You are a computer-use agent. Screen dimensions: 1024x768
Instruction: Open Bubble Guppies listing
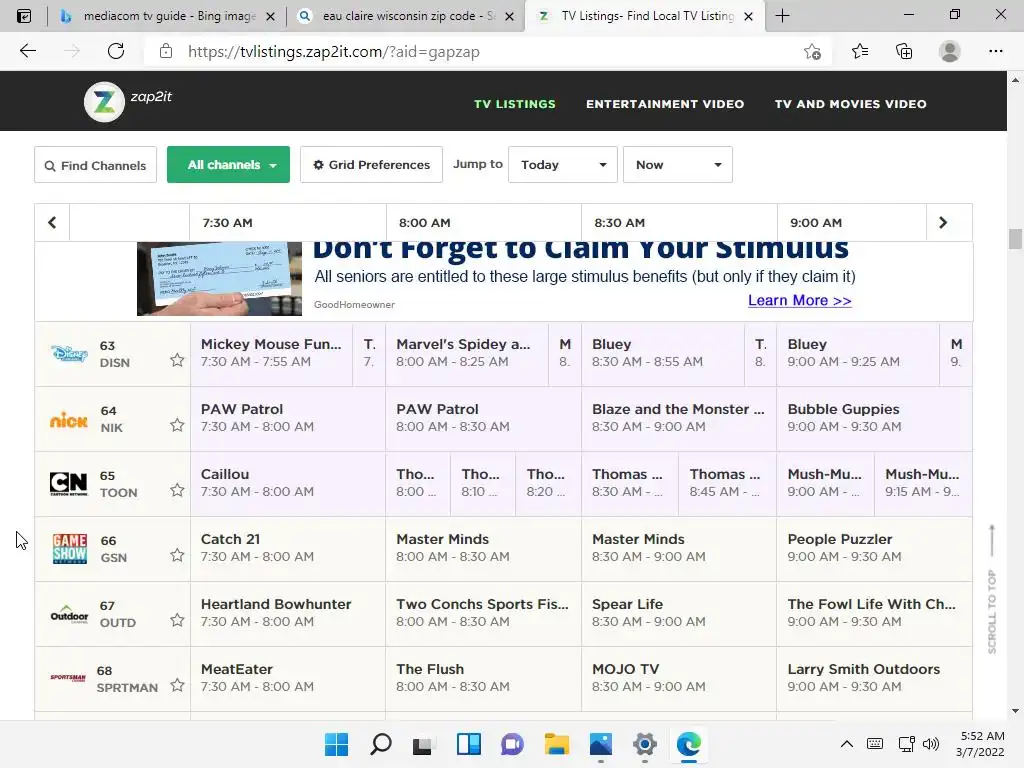point(874,419)
